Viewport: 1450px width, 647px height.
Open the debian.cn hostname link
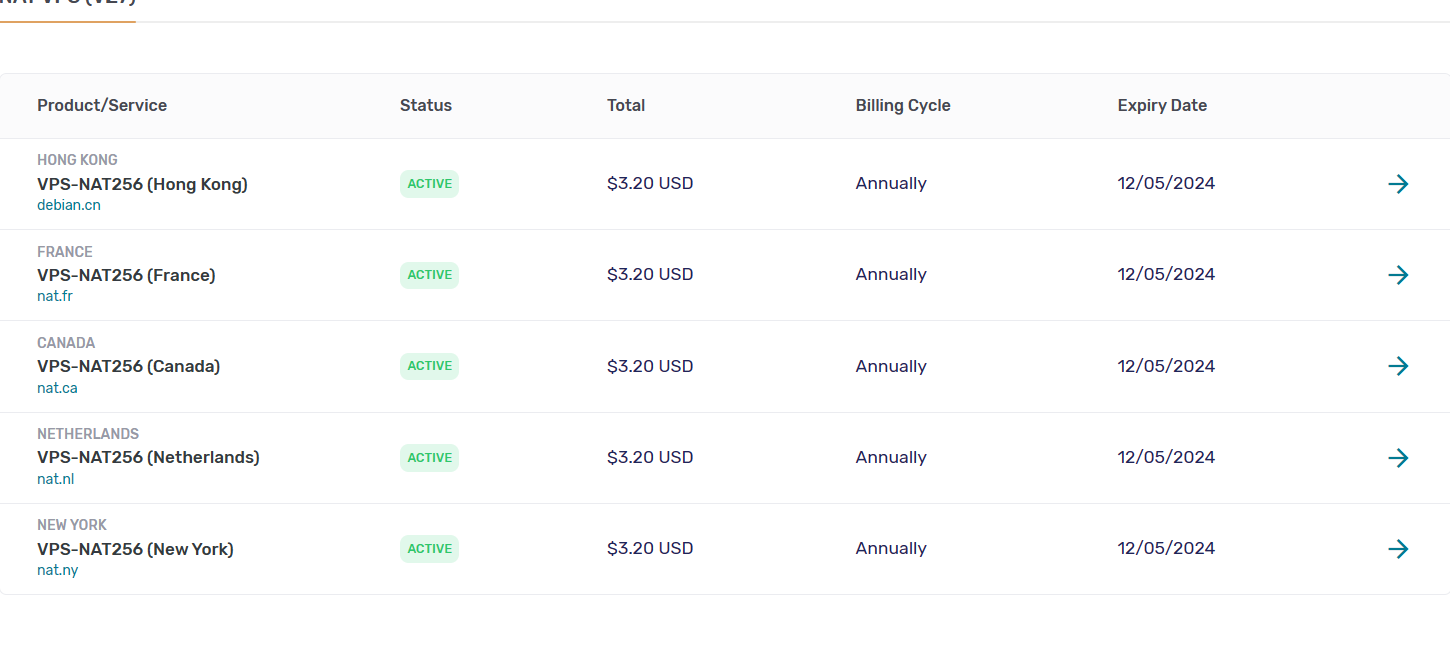click(x=69, y=206)
